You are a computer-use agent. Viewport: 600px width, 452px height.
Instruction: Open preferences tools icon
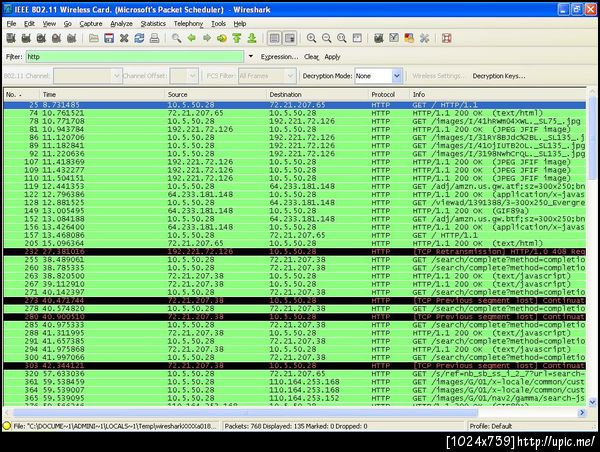(x=424, y=38)
